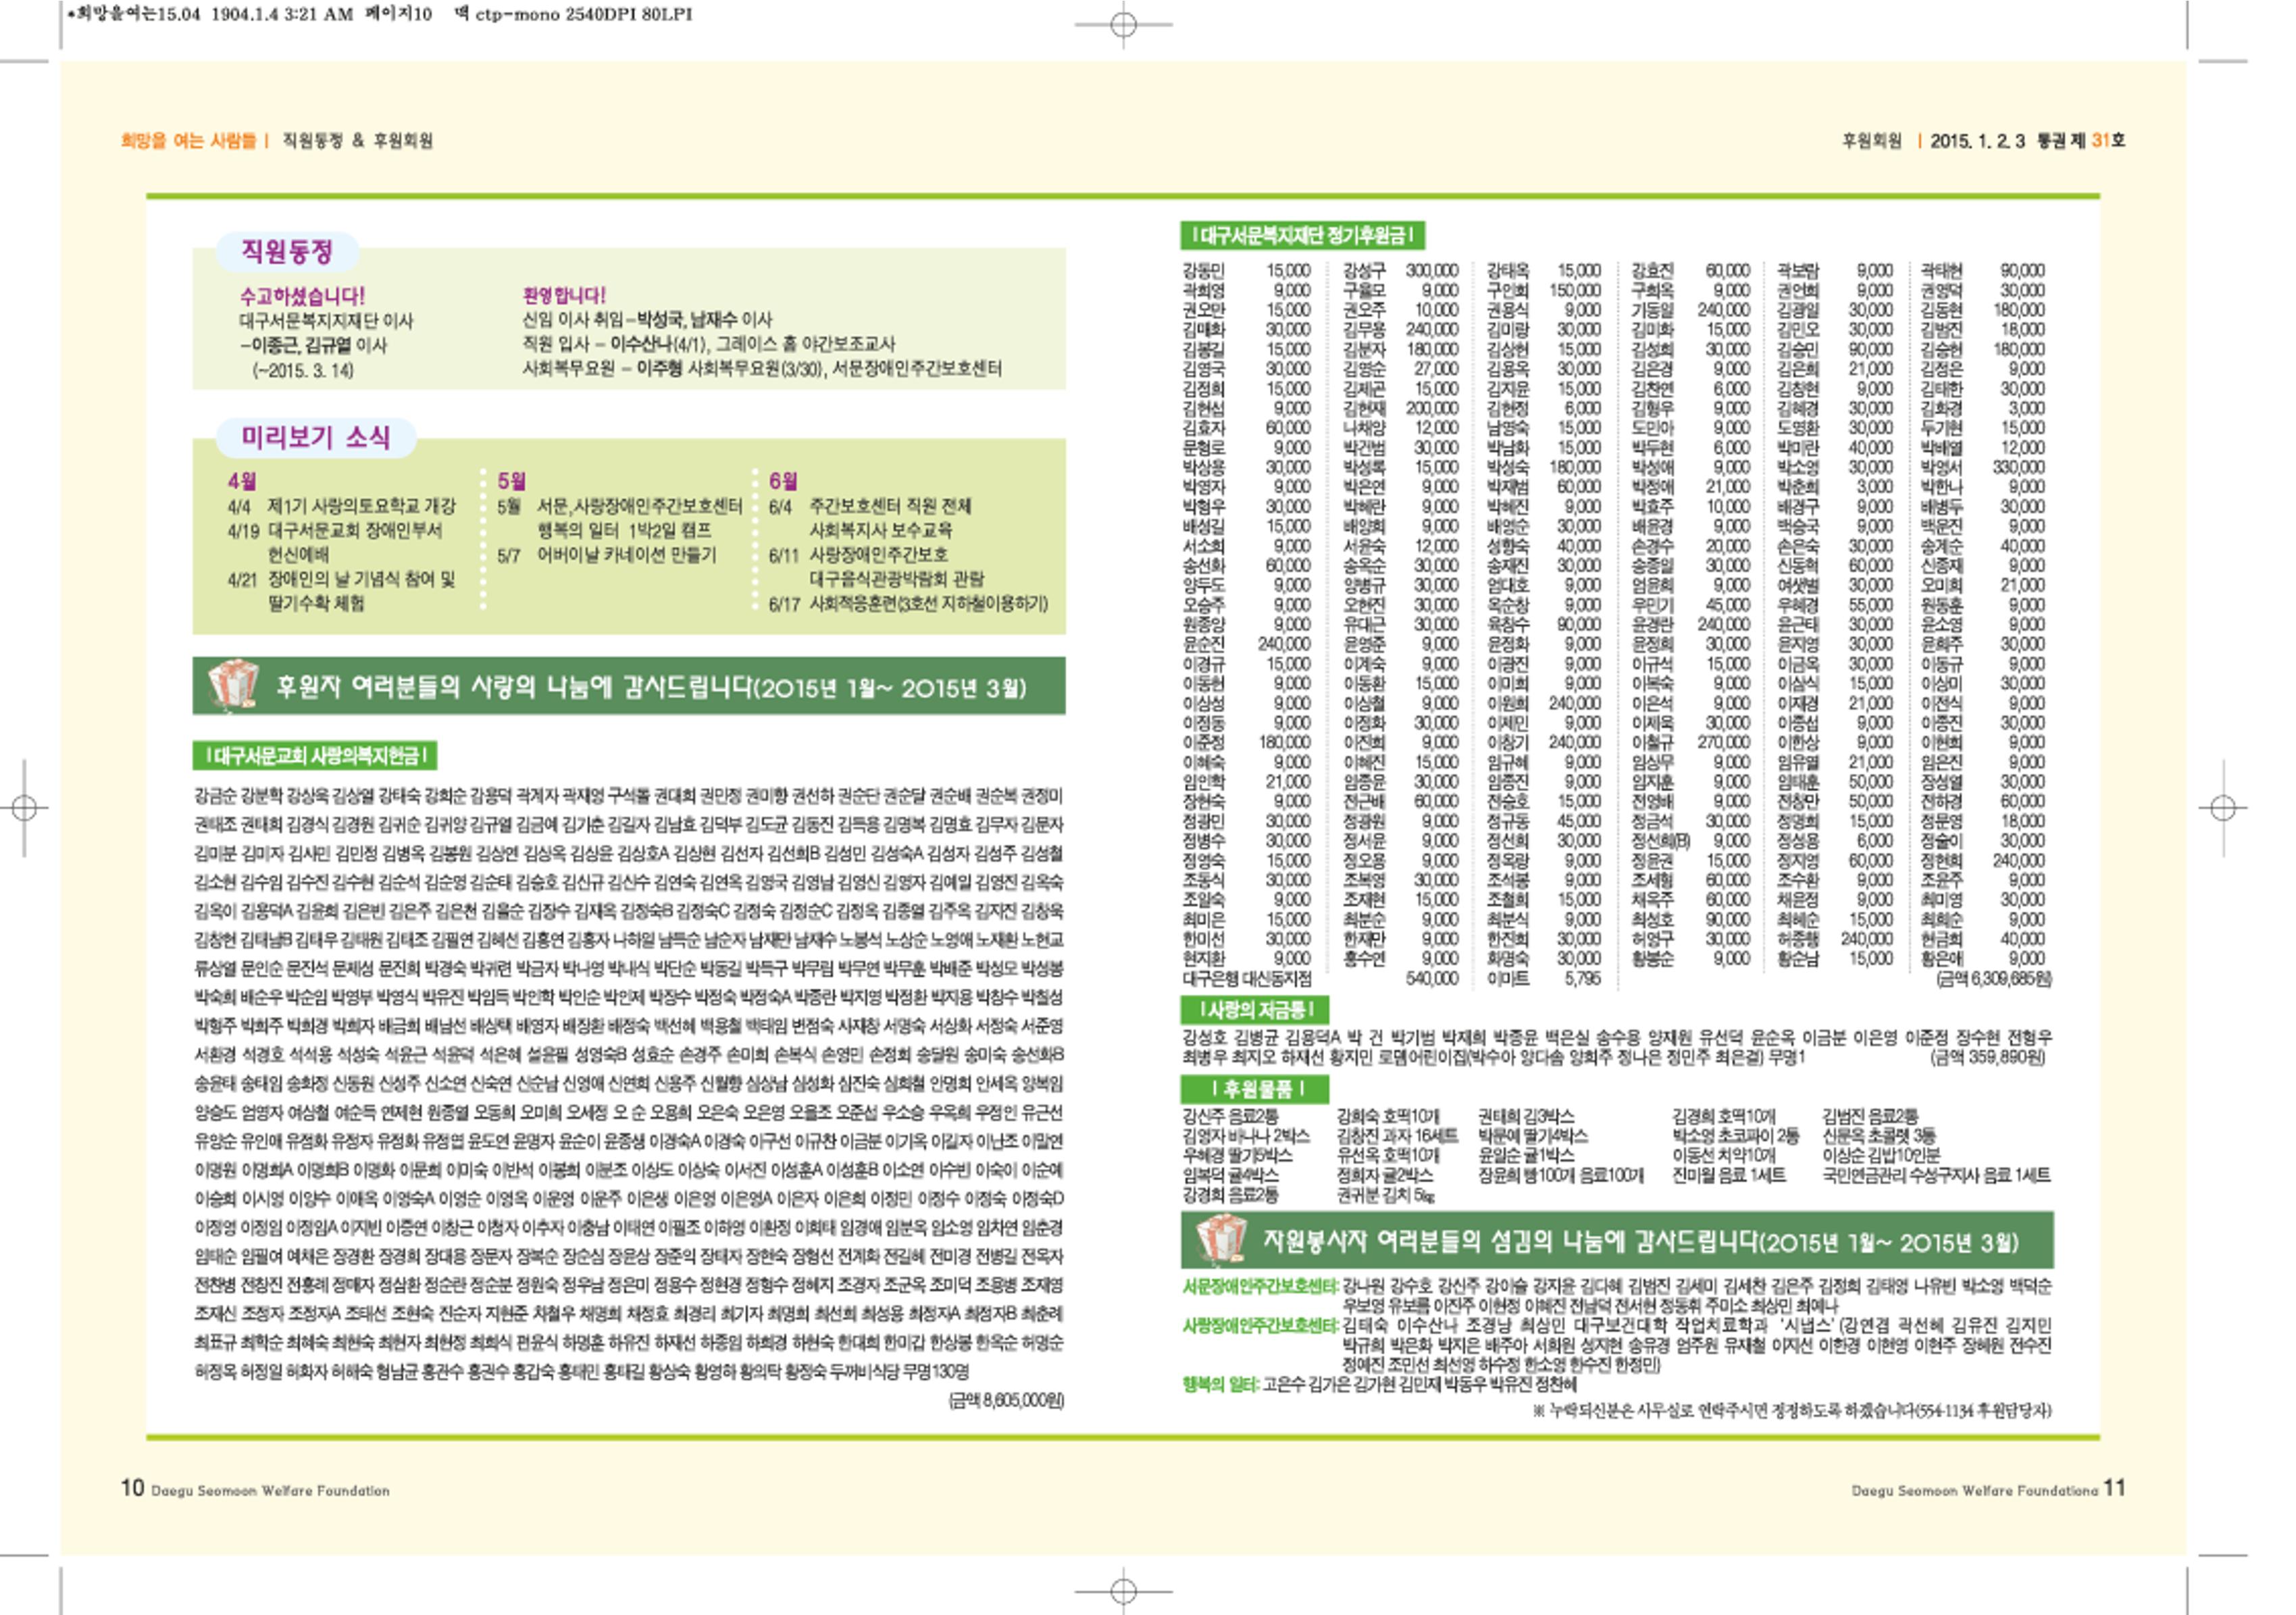Screen dimensions: 2296x1615
Task: Click the 수고하셨습니다! red heading
Action: 302,296
